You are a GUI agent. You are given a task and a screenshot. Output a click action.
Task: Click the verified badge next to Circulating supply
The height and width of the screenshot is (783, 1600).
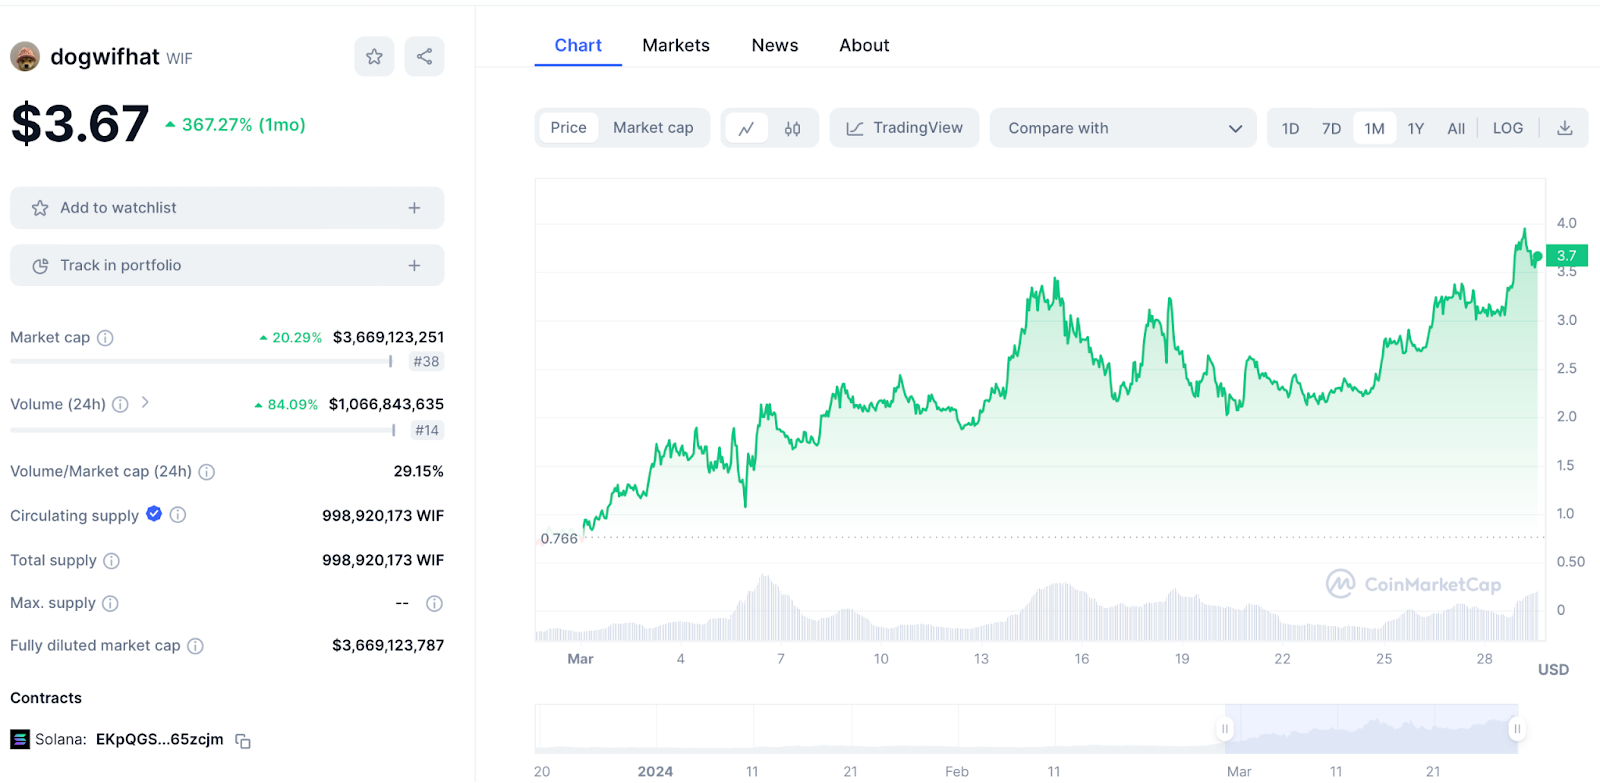pyautogui.click(x=154, y=514)
